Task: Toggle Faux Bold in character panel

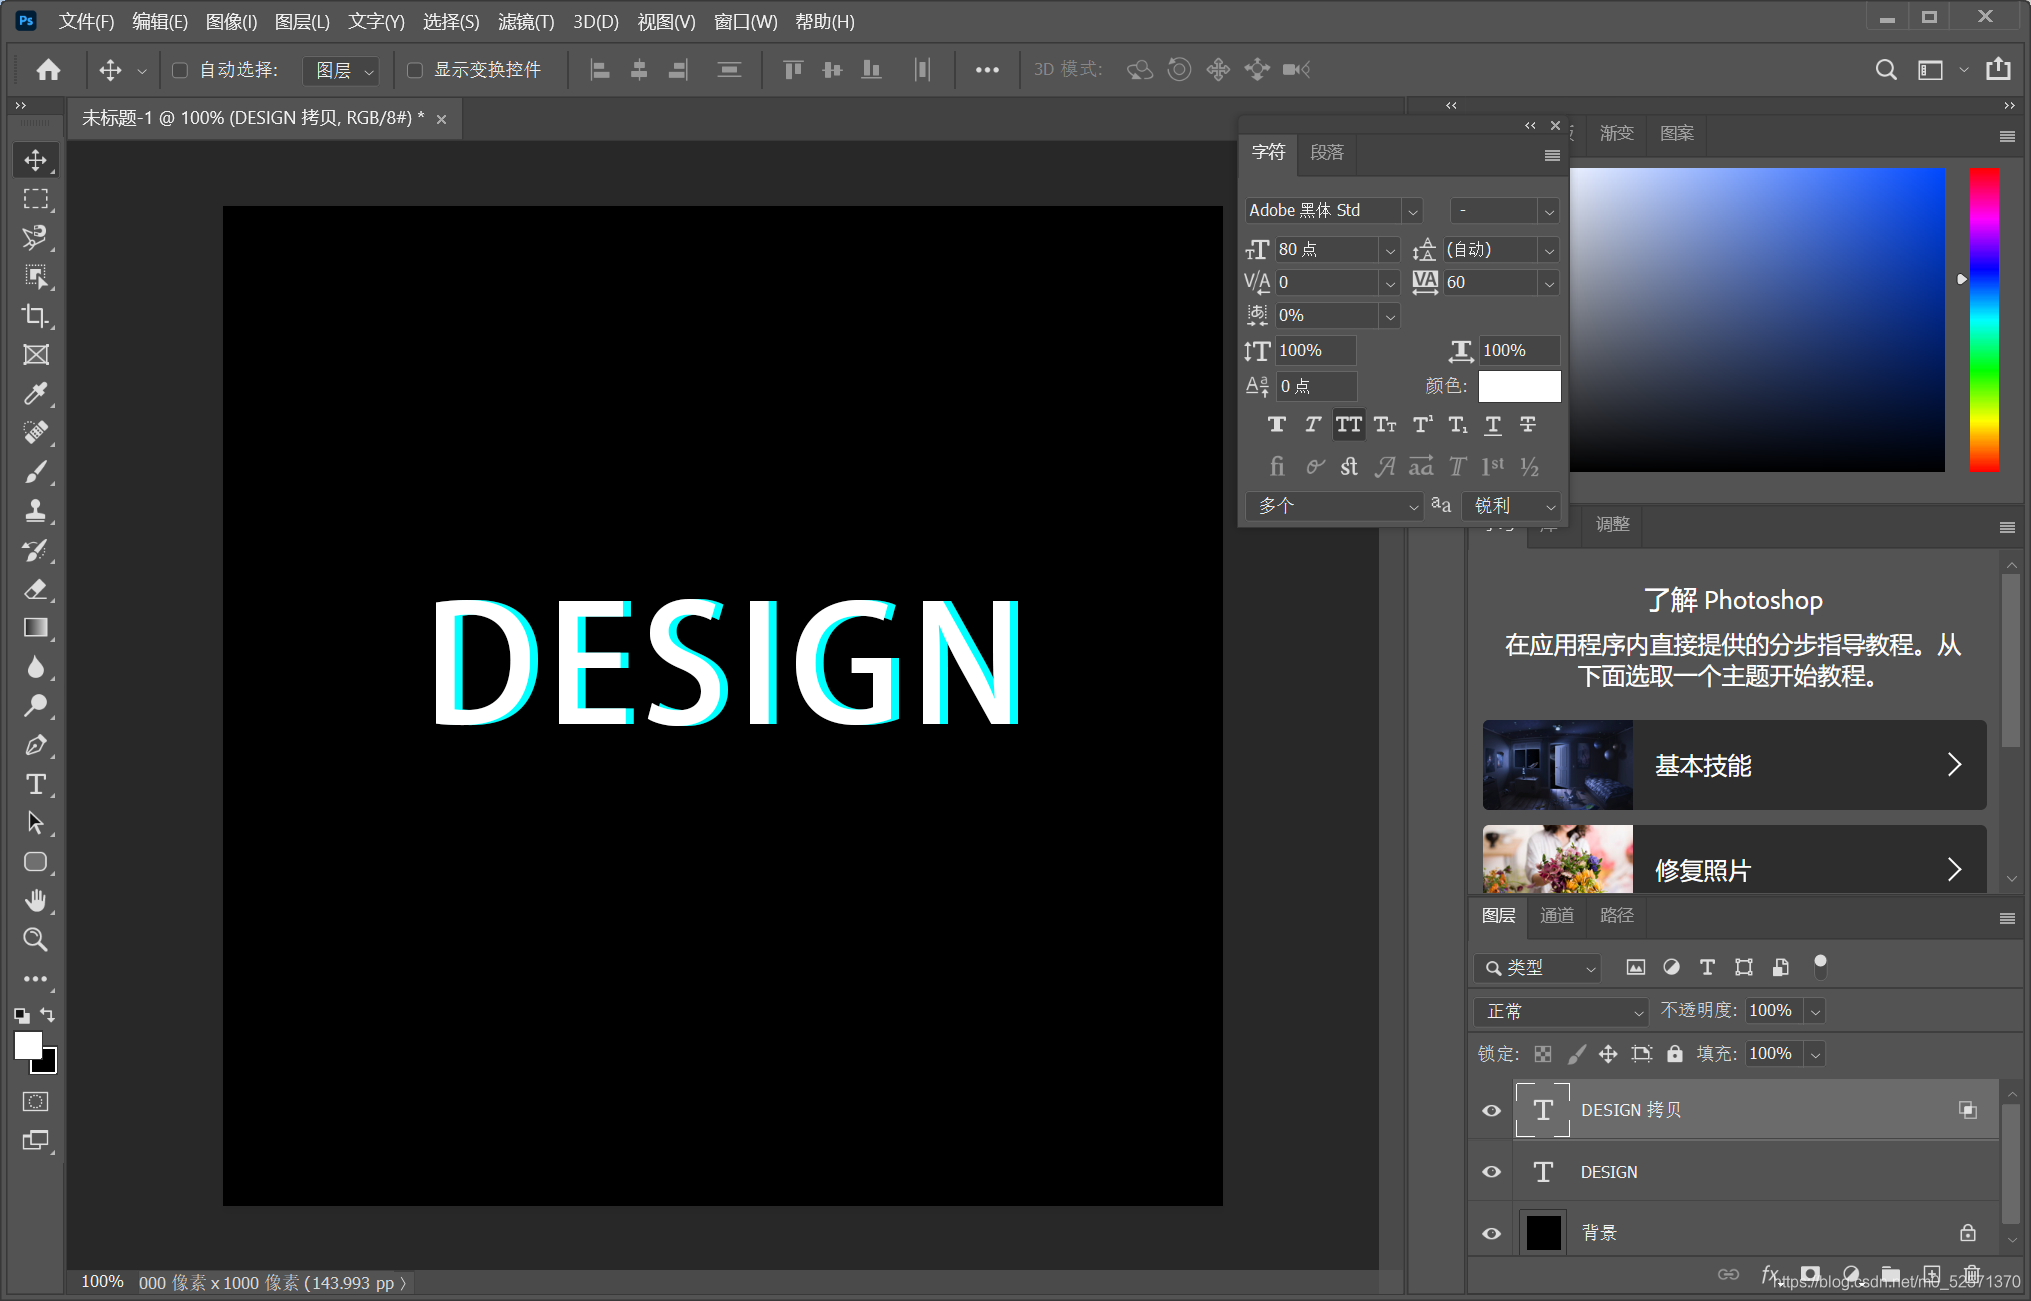Action: [1277, 425]
